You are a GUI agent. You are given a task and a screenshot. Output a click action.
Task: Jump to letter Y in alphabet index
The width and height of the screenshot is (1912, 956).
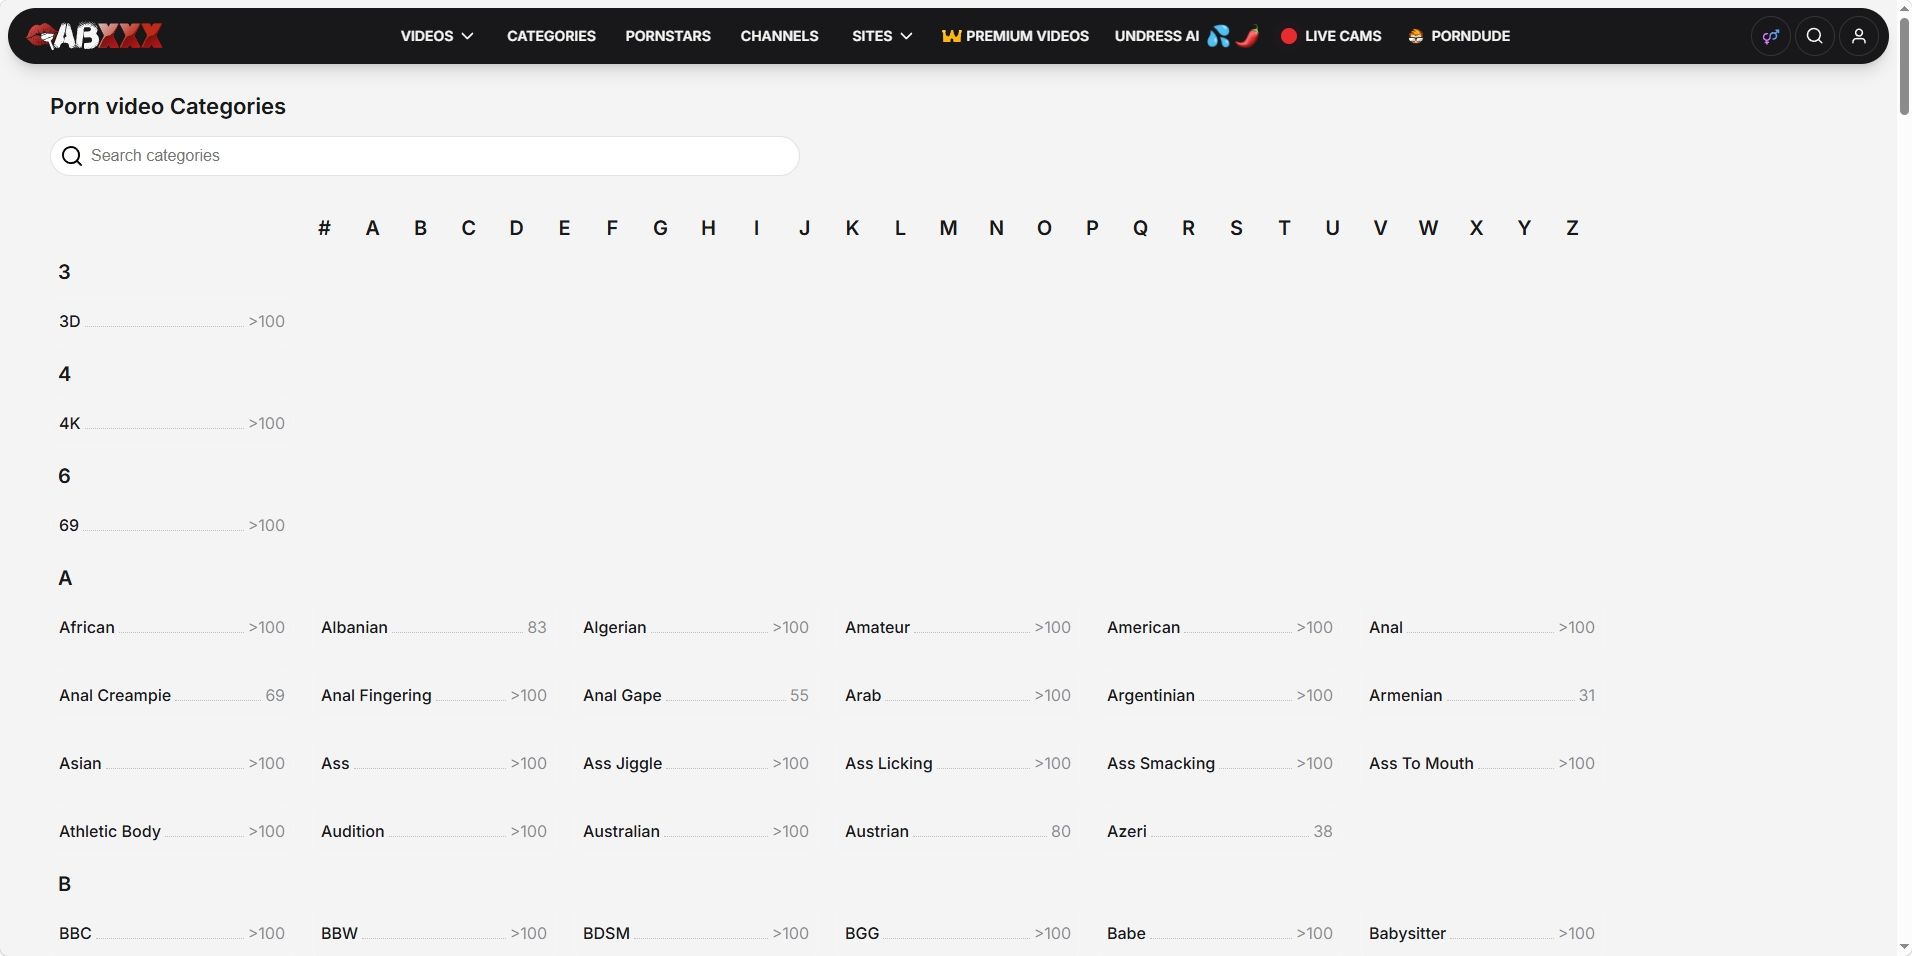[x=1524, y=228]
